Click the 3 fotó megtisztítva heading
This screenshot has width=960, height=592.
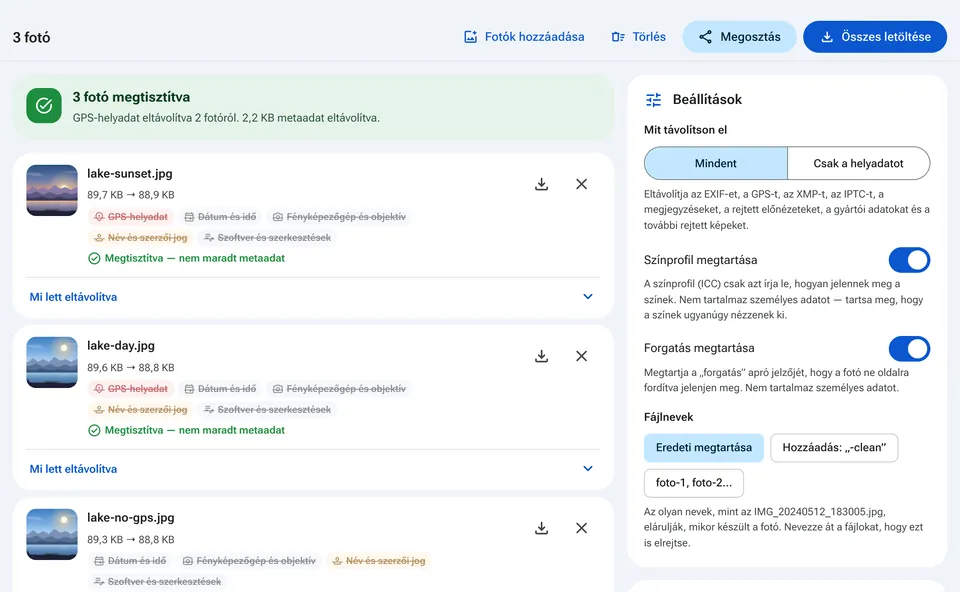coord(131,97)
